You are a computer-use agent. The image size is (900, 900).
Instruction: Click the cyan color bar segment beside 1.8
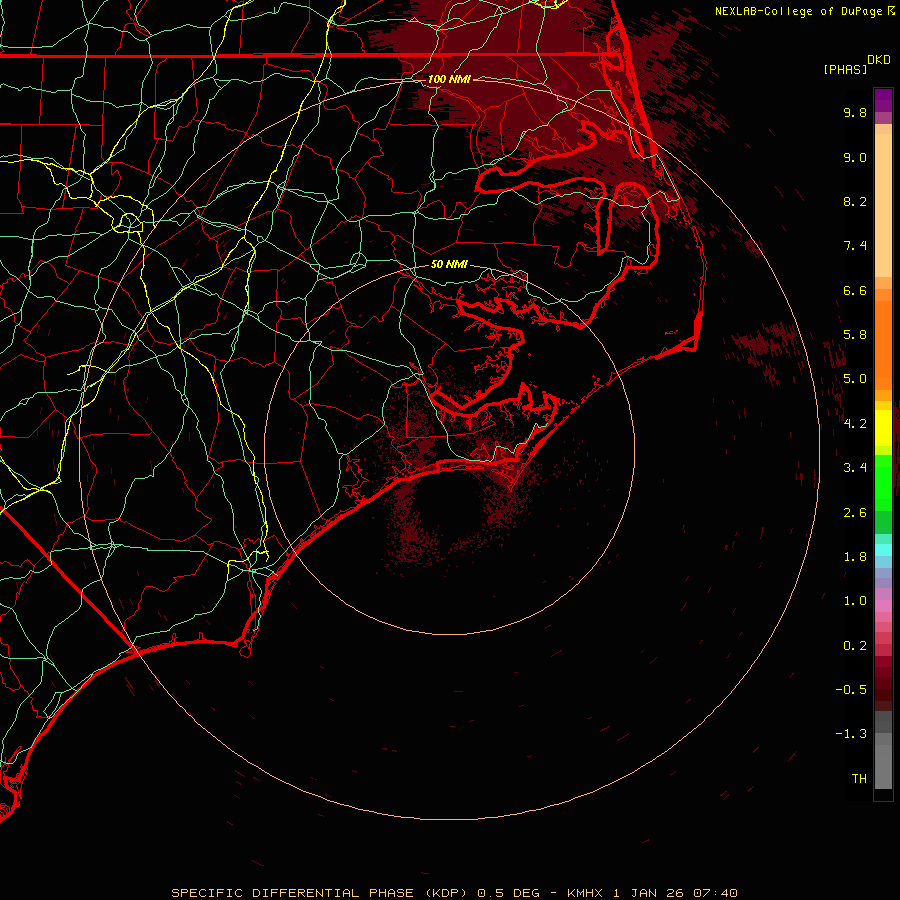[x=883, y=550]
